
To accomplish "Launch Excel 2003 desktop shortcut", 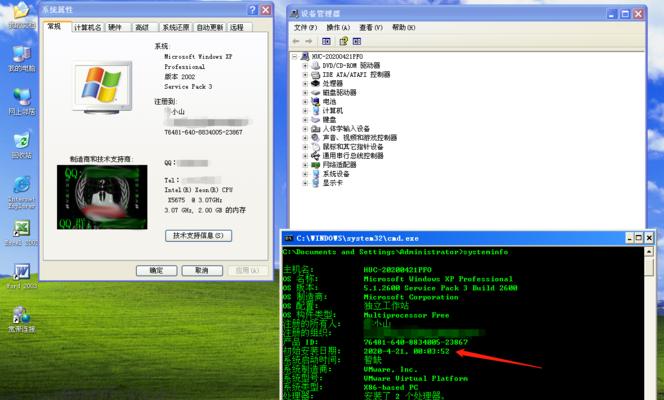I will pyautogui.click(x=21, y=233).
